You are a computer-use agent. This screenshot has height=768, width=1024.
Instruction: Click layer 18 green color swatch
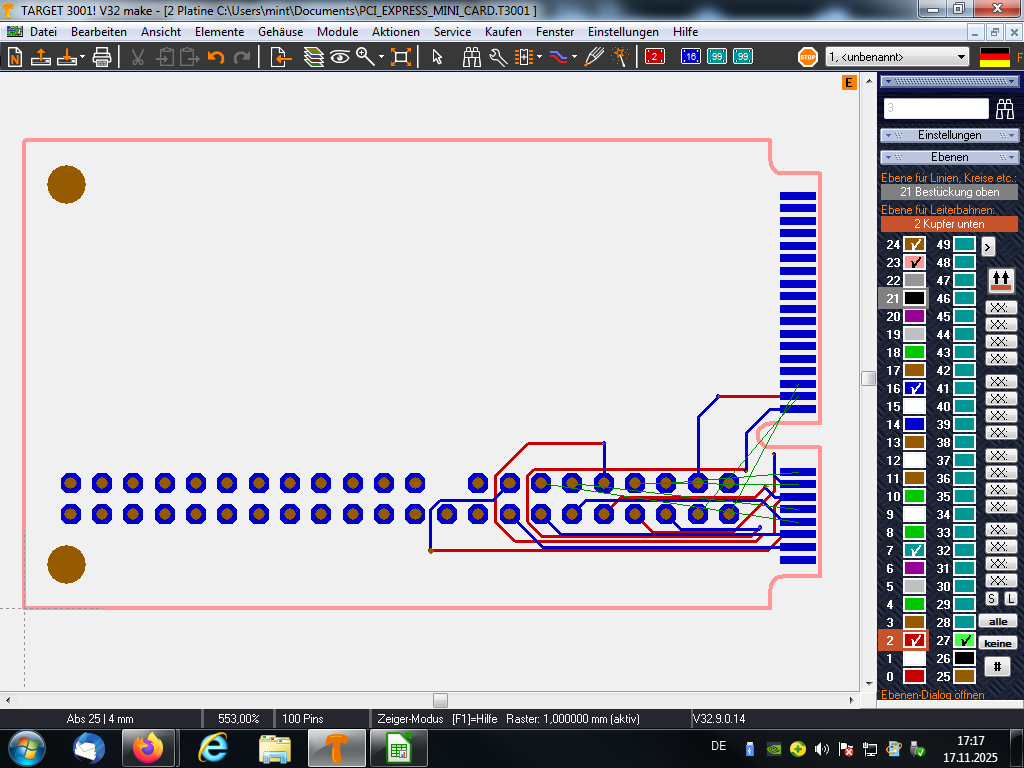point(914,353)
